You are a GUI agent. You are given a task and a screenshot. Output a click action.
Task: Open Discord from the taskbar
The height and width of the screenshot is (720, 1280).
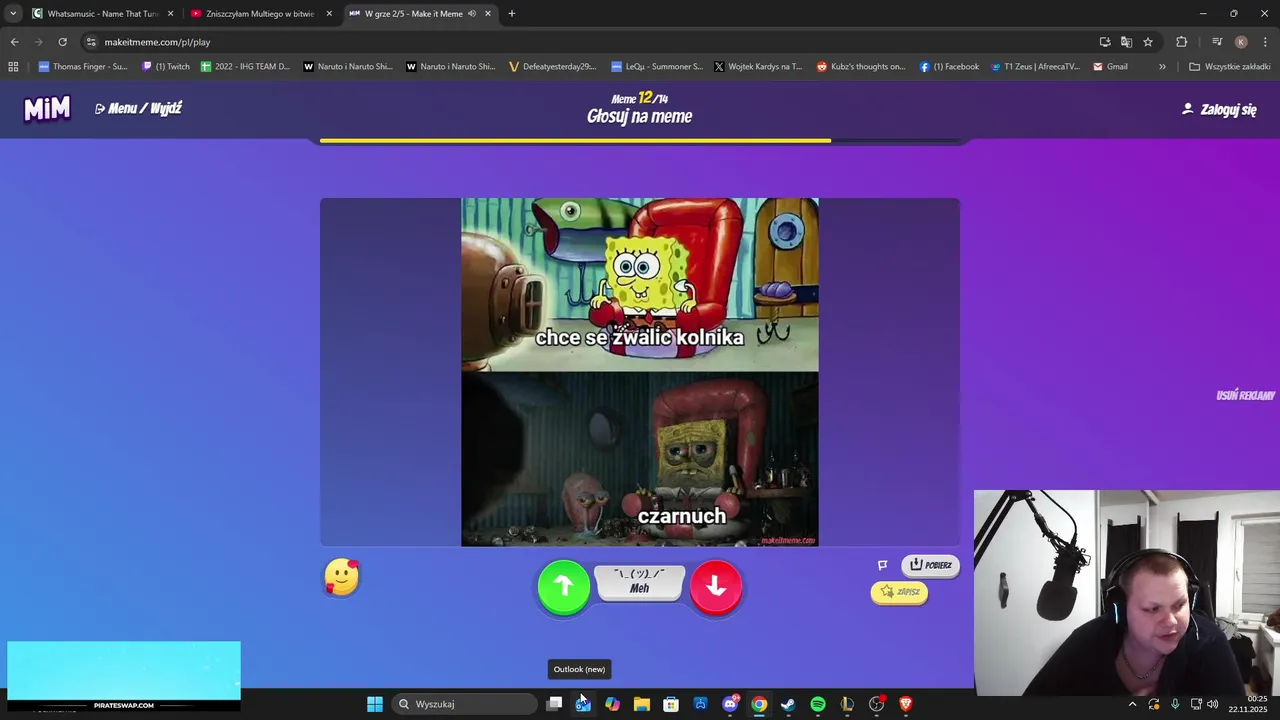pyautogui.click(x=730, y=704)
